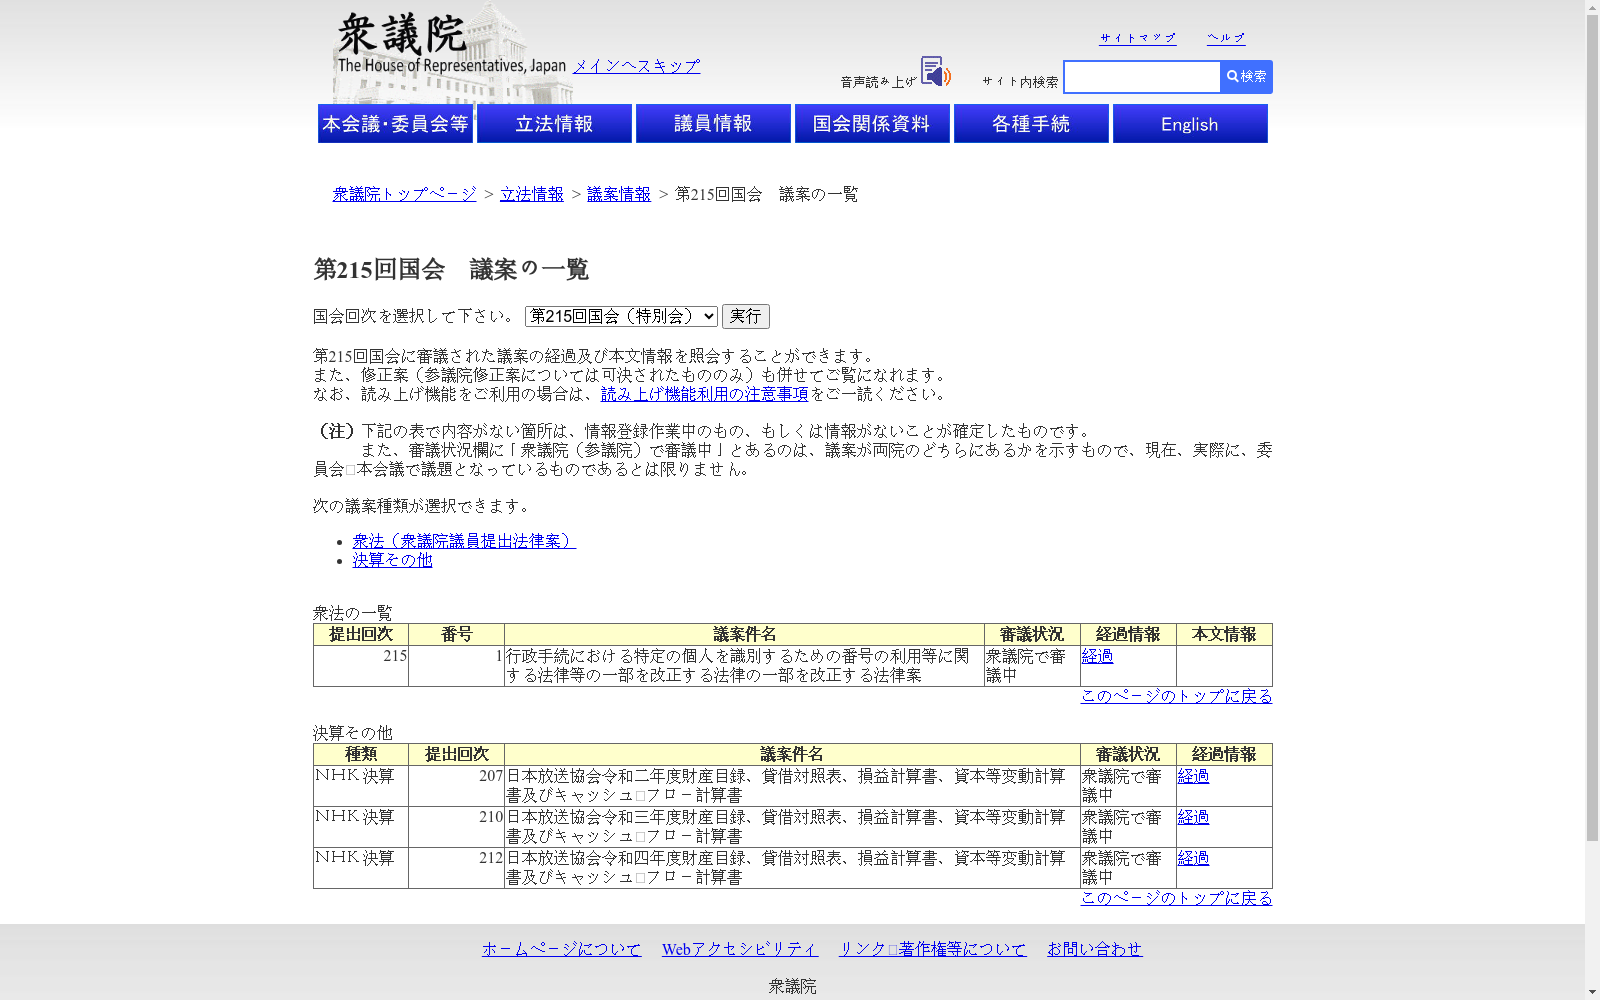Image resolution: width=1600 pixels, height=1000 pixels.
Task: Click the 議案情報 breadcrumb link
Action: pyautogui.click(x=619, y=194)
